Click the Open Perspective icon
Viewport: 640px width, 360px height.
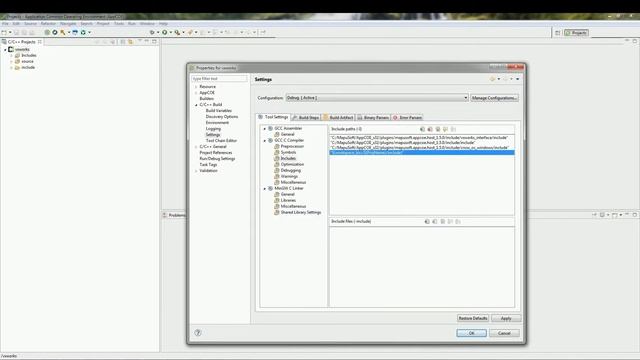pos(558,33)
